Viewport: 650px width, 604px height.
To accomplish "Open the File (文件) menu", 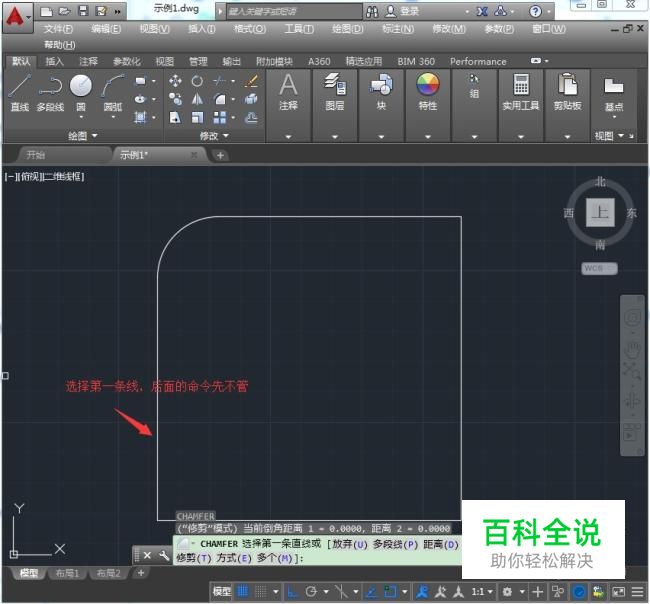I will point(58,29).
